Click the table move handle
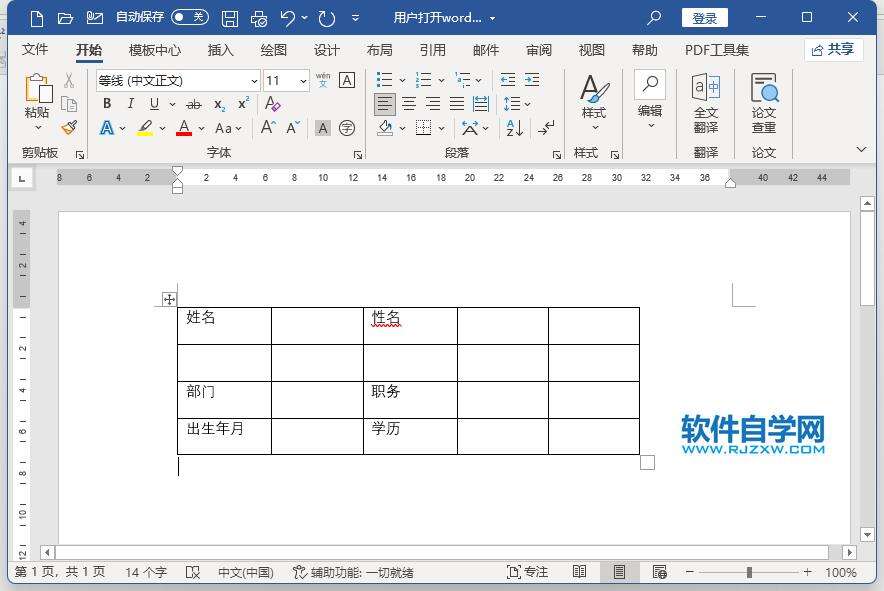 coord(169,299)
